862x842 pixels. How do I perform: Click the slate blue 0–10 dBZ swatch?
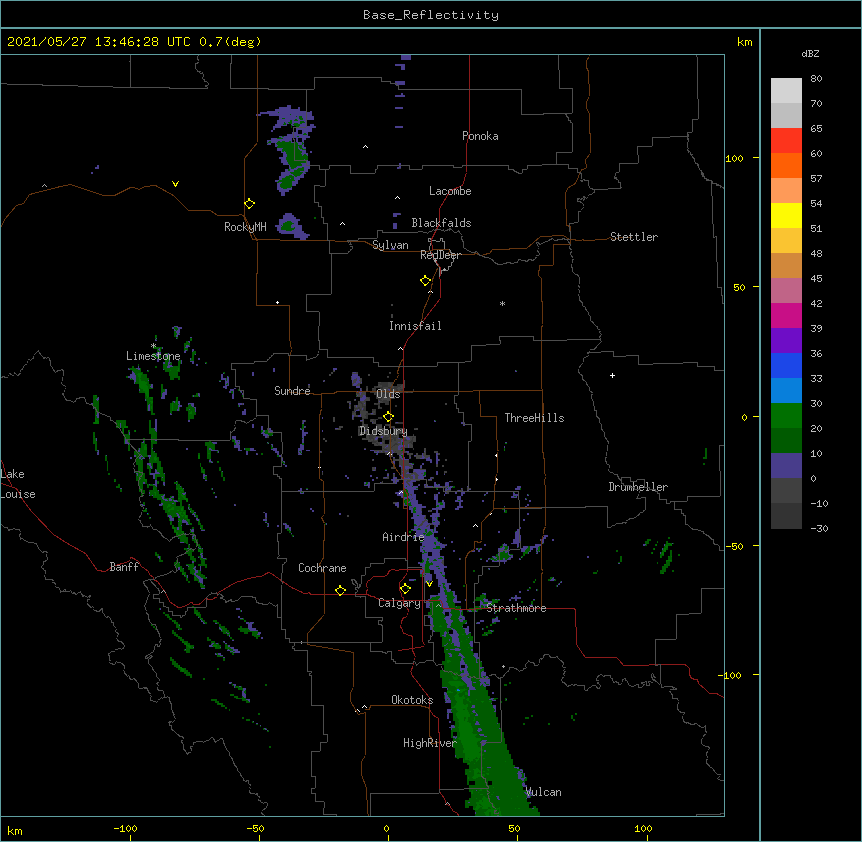pos(786,466)
